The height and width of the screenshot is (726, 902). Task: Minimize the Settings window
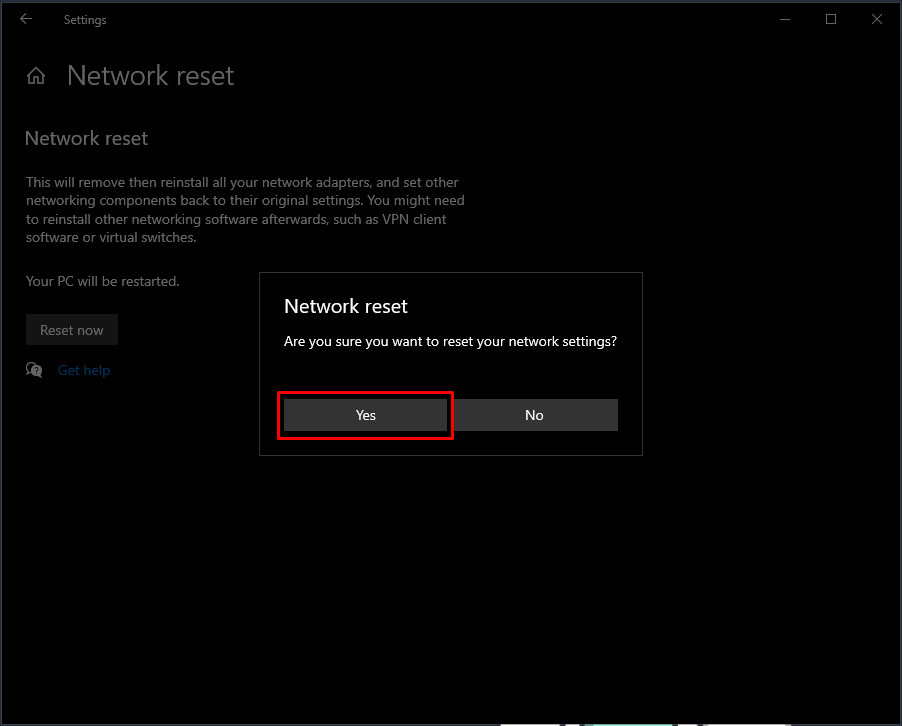pyautogui.click(x=784, y=19)
